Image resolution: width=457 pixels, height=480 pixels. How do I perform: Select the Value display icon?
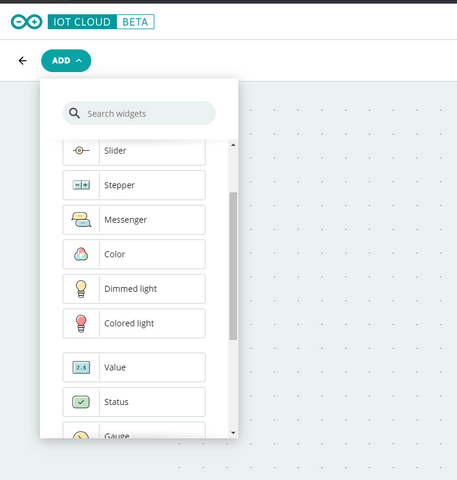pyautogui.click(x=81, y=367)
